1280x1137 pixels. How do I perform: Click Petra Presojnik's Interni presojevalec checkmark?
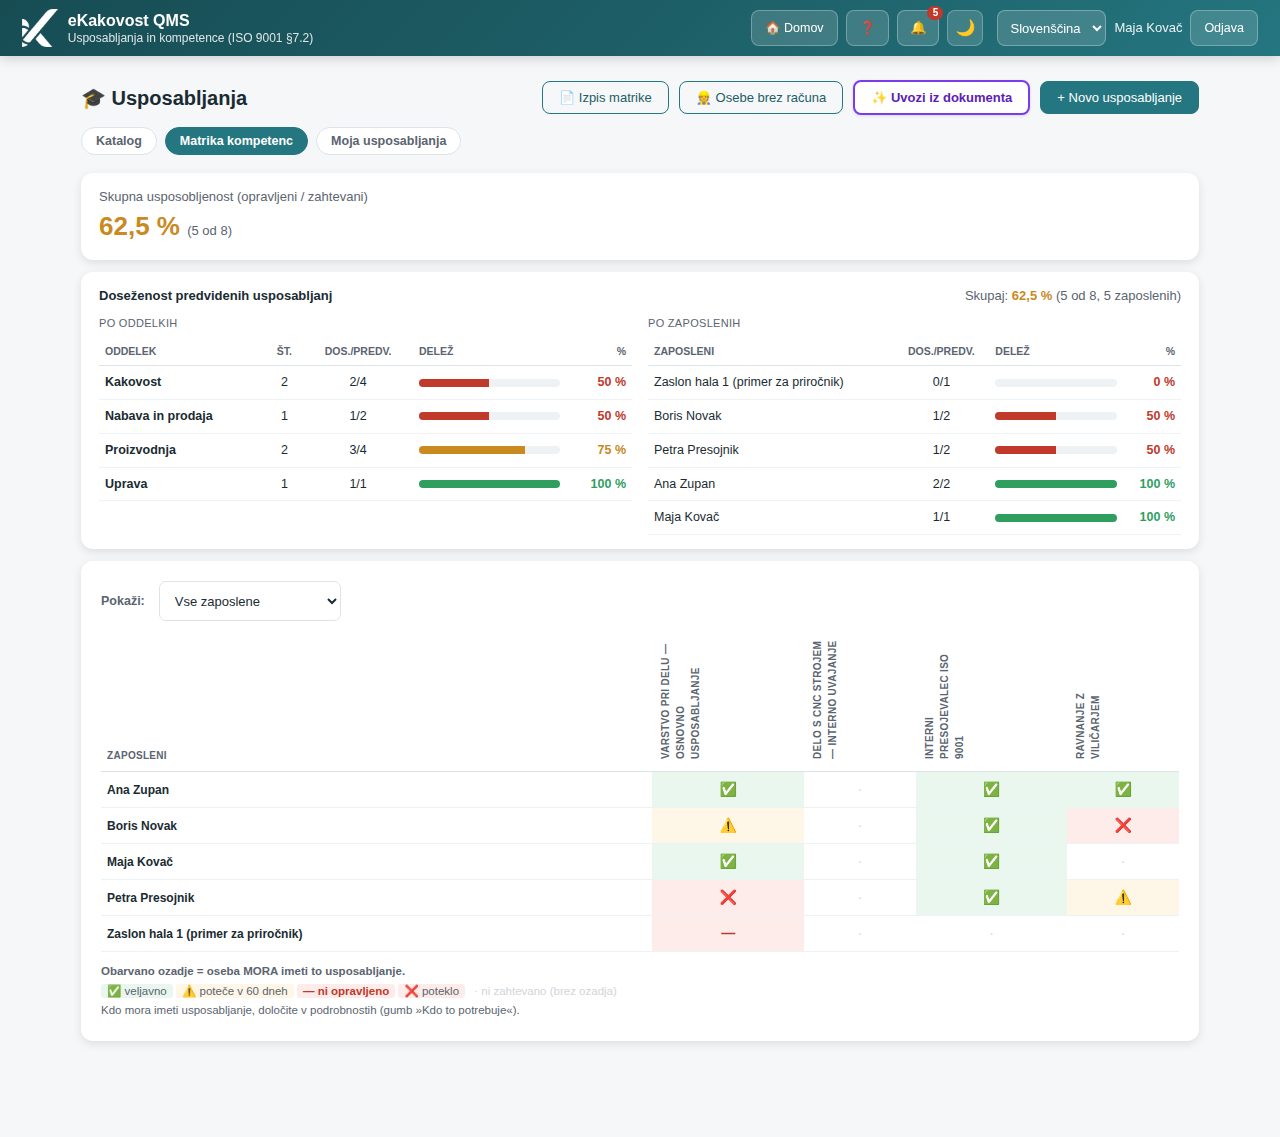991,898
